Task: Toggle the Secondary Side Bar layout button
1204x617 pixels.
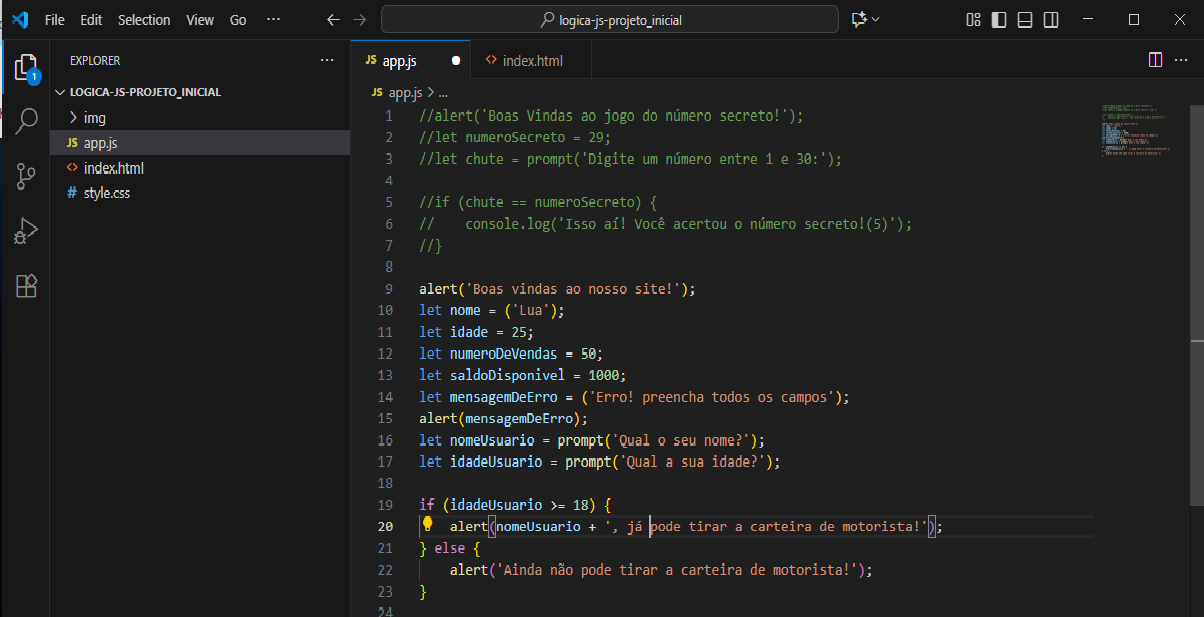Action: tap(1051, 20)
